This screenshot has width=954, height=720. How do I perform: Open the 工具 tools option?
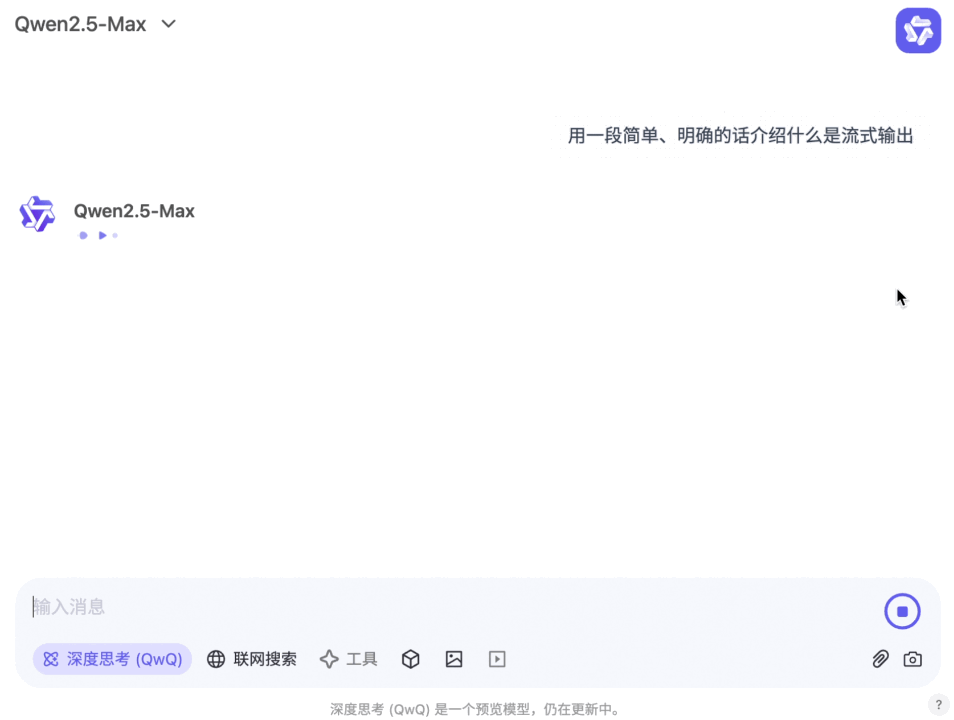pos(349,659)
